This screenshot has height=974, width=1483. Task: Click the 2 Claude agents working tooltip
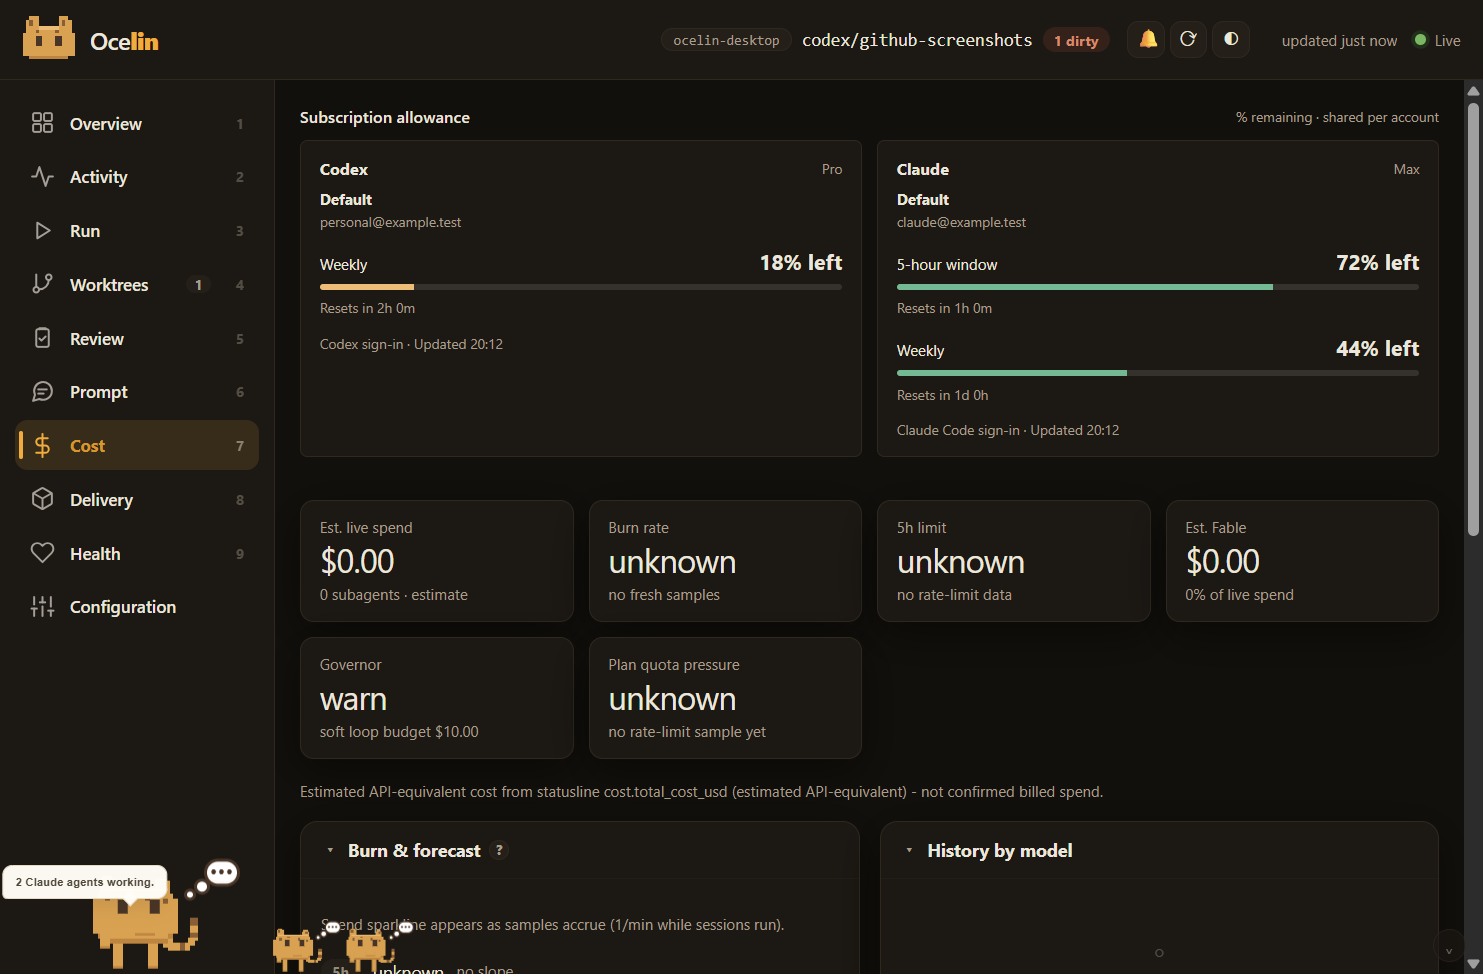pos(85,882)
